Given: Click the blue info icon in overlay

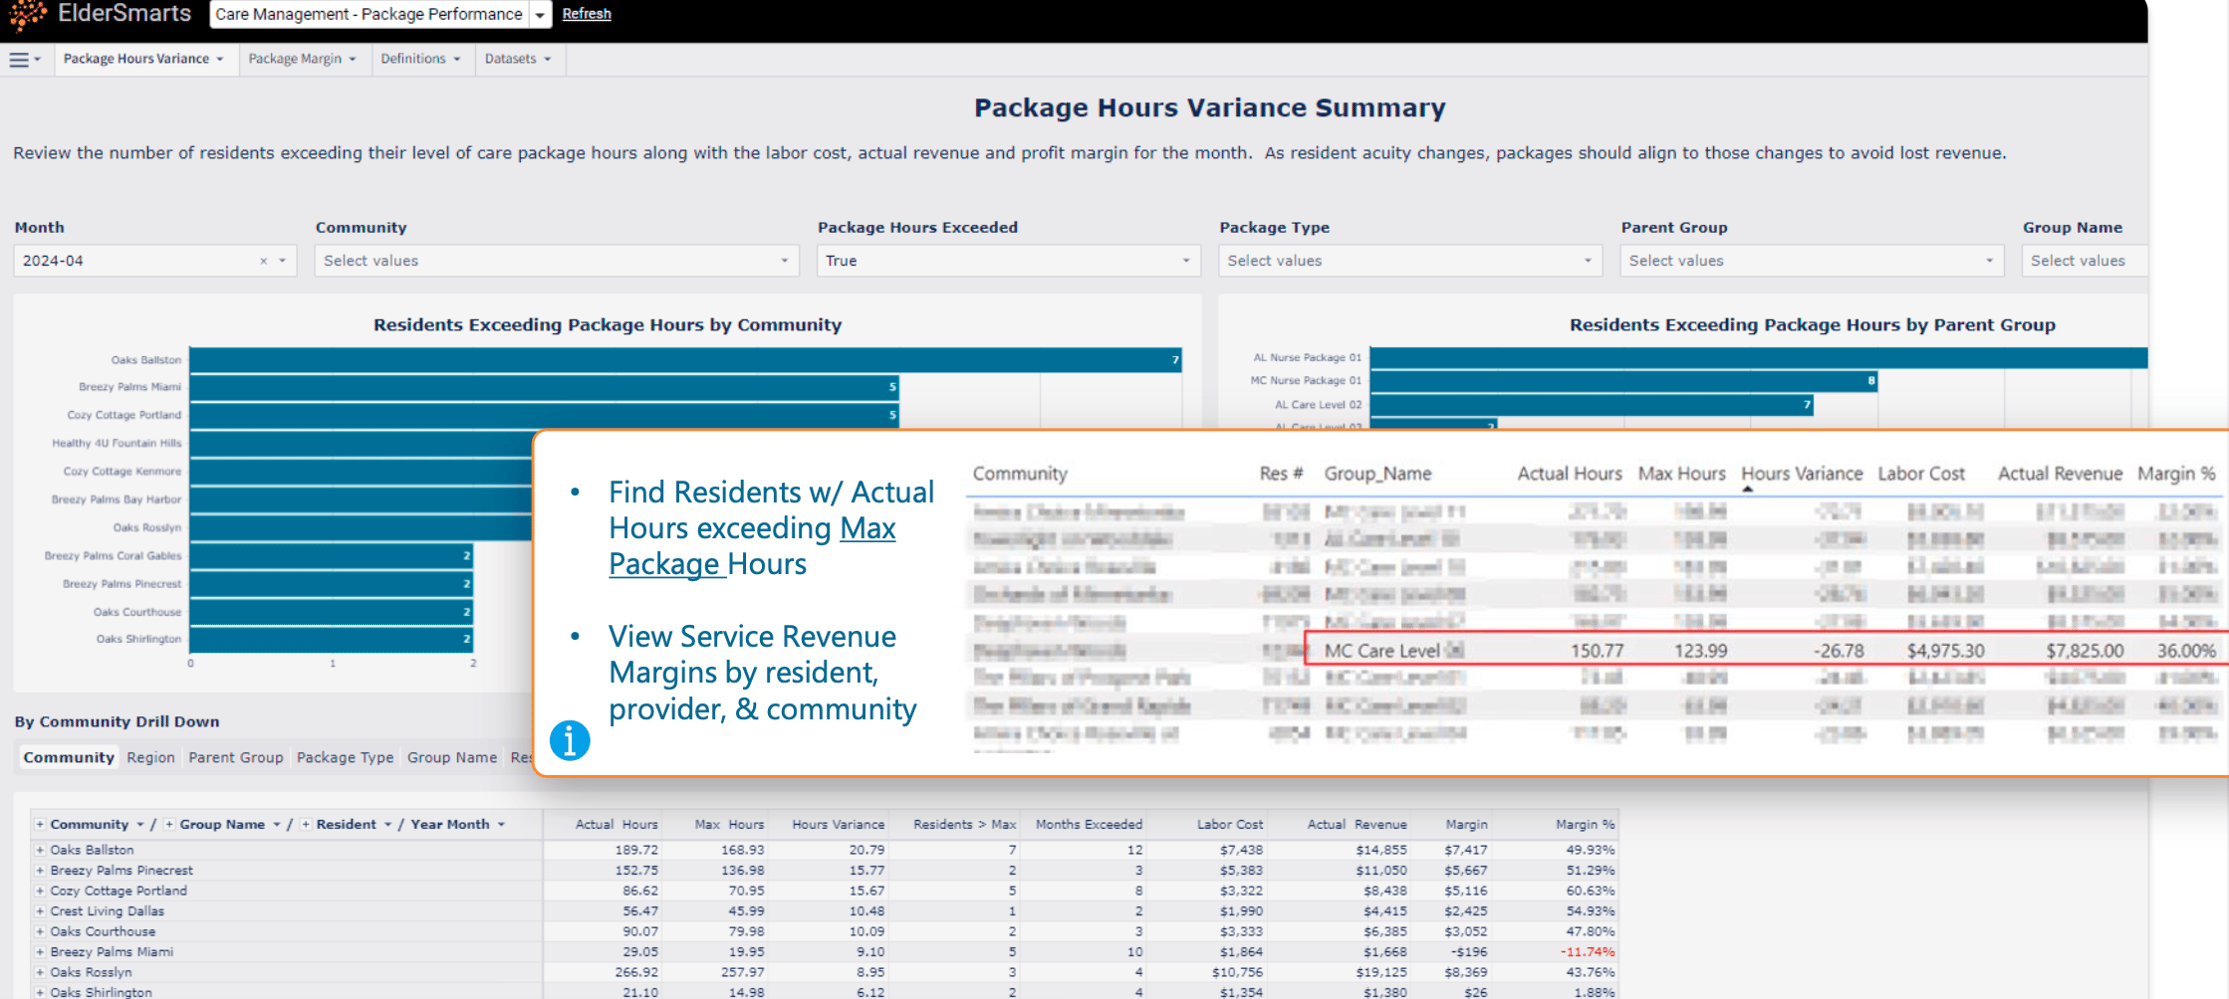Looking at the screenshot, I should 570,741.
